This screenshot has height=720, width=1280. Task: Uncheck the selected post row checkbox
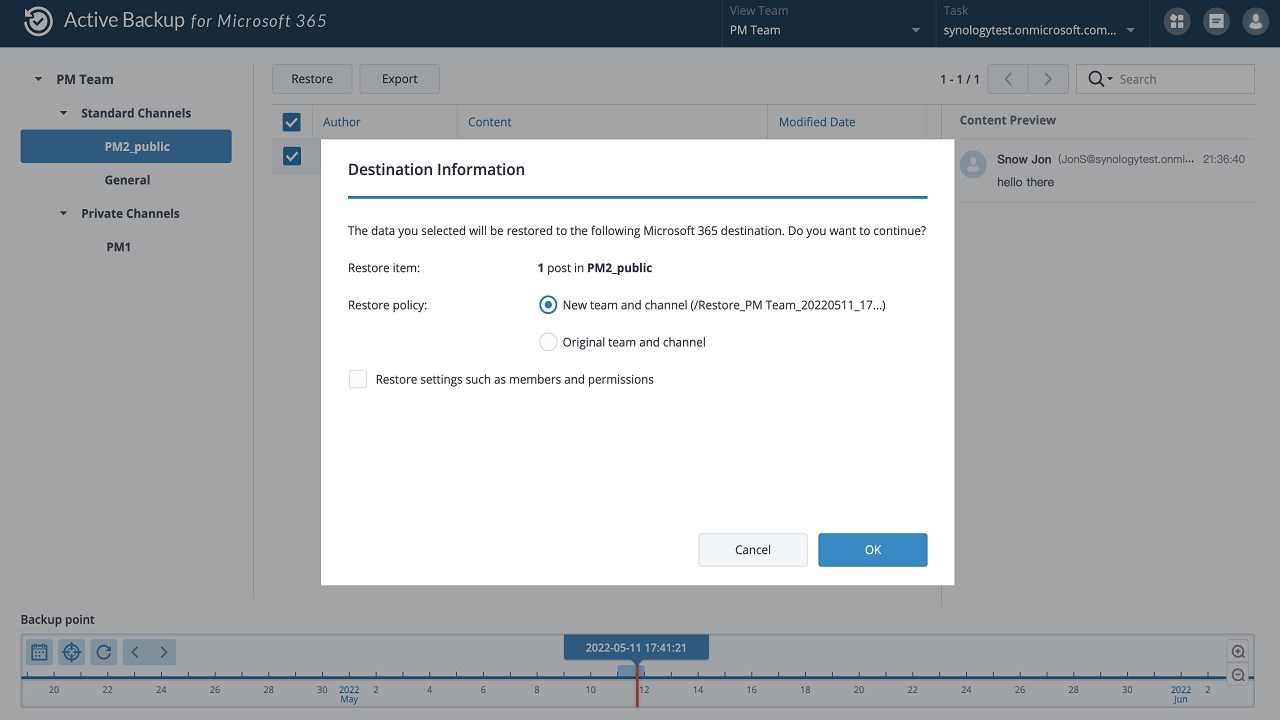(292, 156)
